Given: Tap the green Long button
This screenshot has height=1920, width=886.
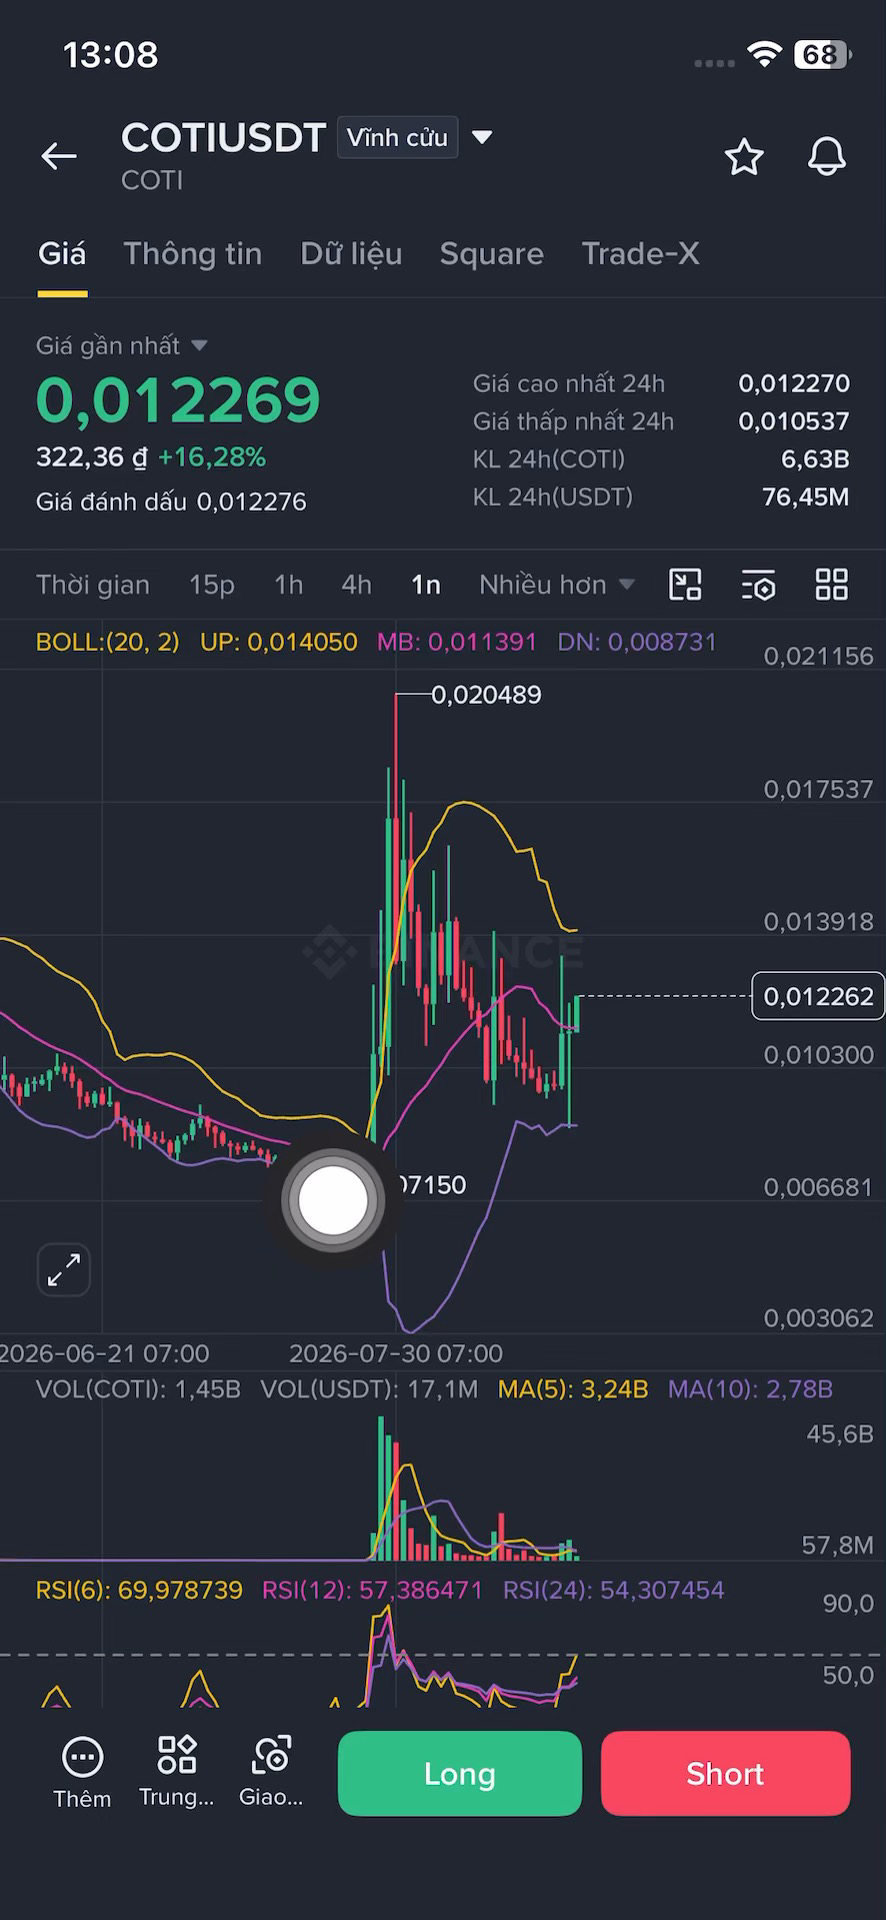Looking at the screenshot, I should (460, 1774).
